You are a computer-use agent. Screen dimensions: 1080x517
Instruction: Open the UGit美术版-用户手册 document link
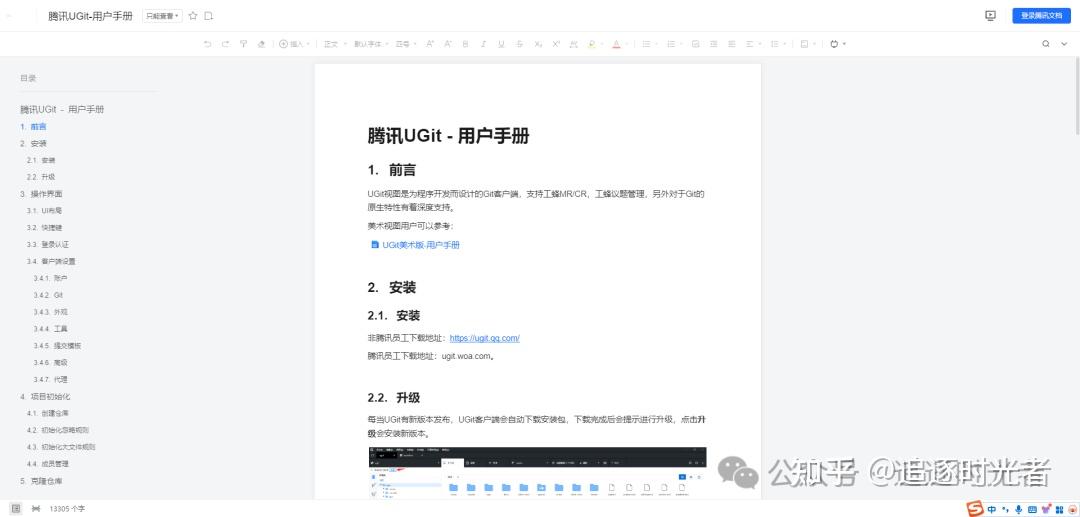(415, 244)
